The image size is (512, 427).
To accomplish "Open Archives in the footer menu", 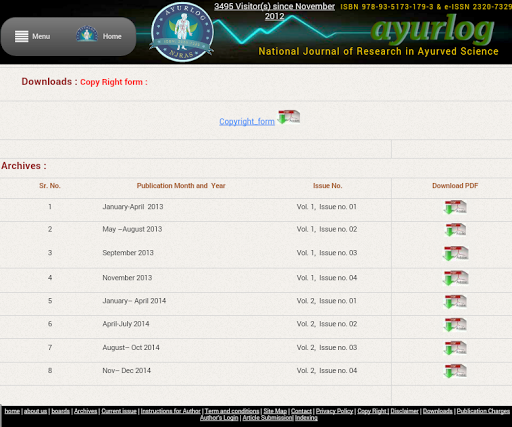I will coord(86,411).
